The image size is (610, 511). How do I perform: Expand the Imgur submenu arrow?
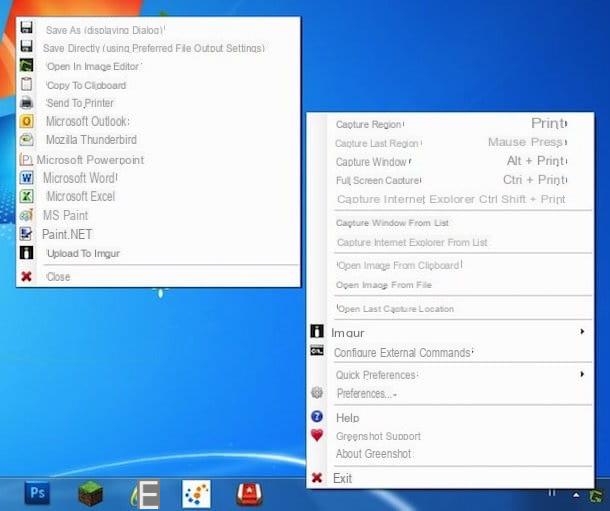[582, 331]
